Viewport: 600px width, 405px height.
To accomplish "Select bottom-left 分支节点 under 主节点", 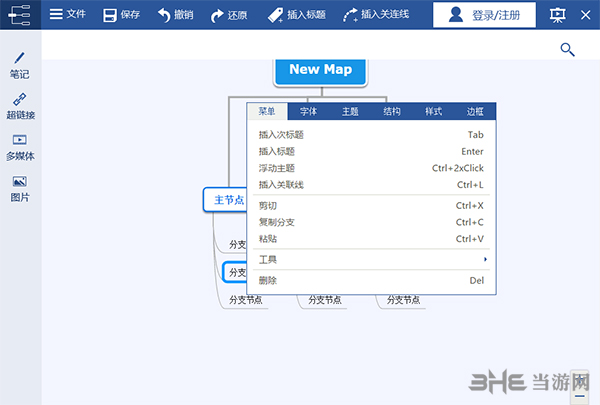I will coord(245,300).
